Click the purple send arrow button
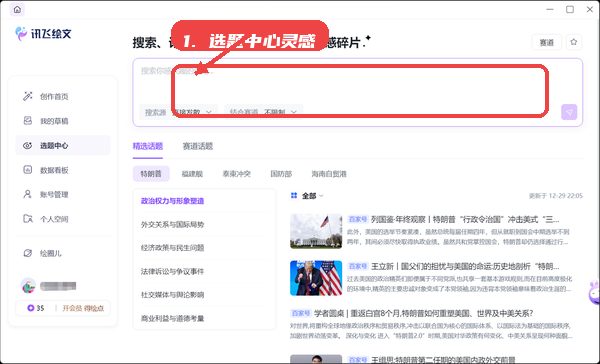The image size is (600, 364). click(x=569, y=112)
